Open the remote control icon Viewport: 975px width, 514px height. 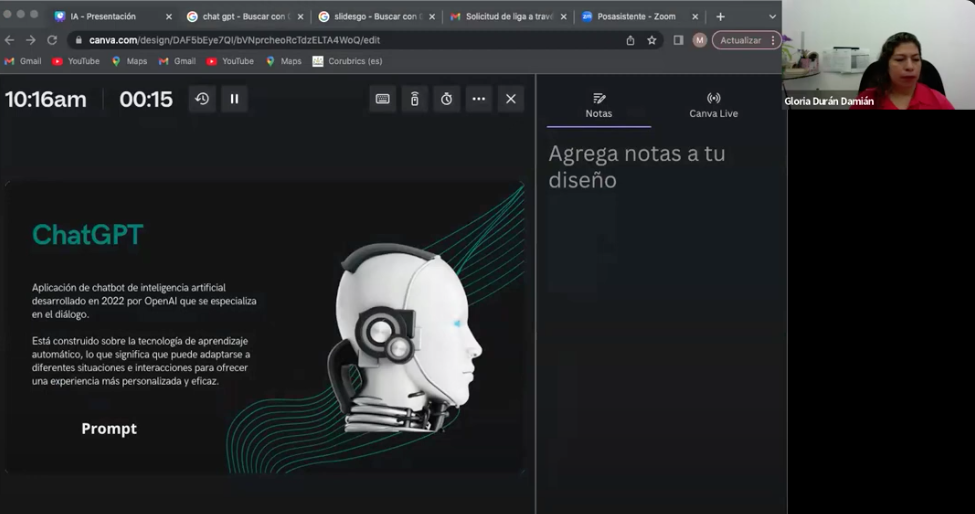pyautogui.click(x=415, y=99)
